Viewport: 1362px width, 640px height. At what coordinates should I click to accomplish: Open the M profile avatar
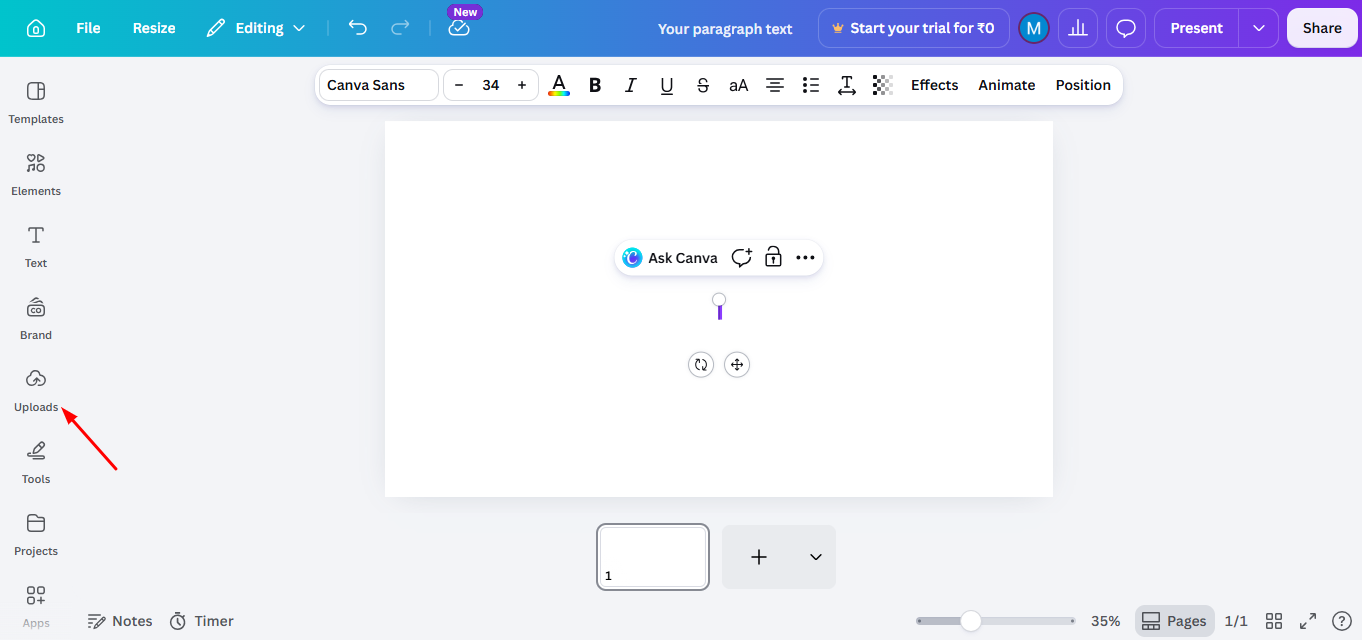point(1033,28)
